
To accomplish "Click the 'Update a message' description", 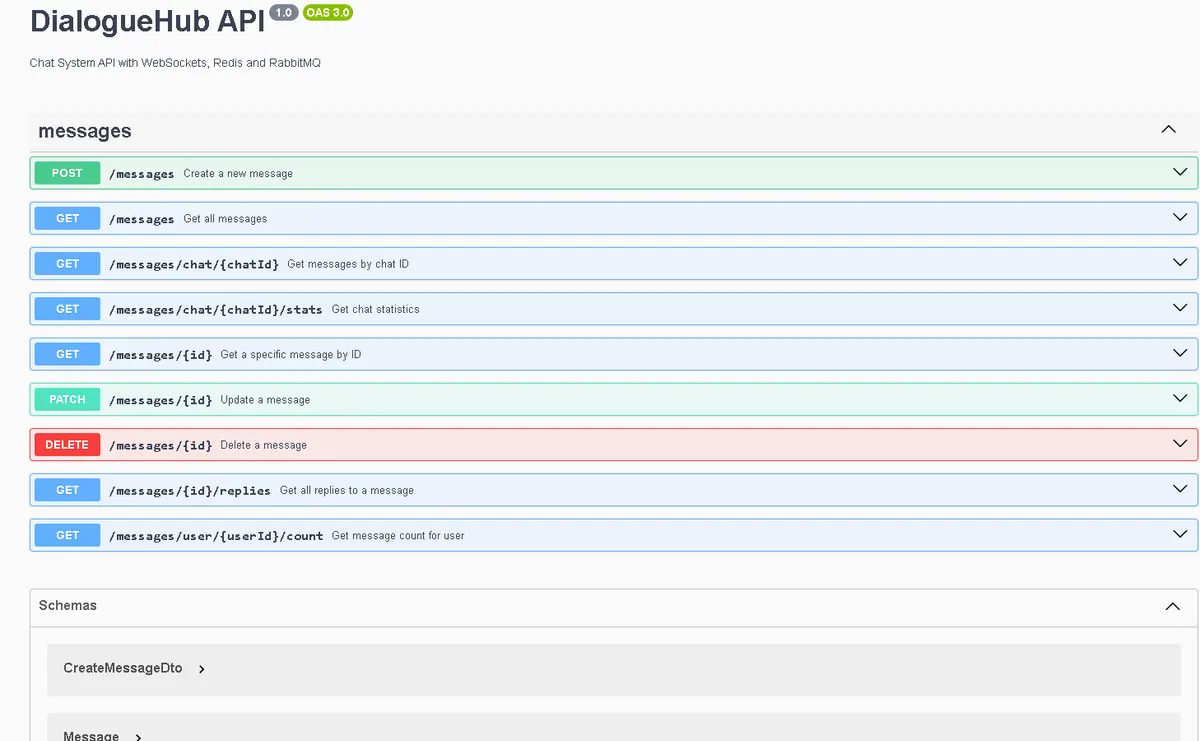I will click(x=265, y=400).
